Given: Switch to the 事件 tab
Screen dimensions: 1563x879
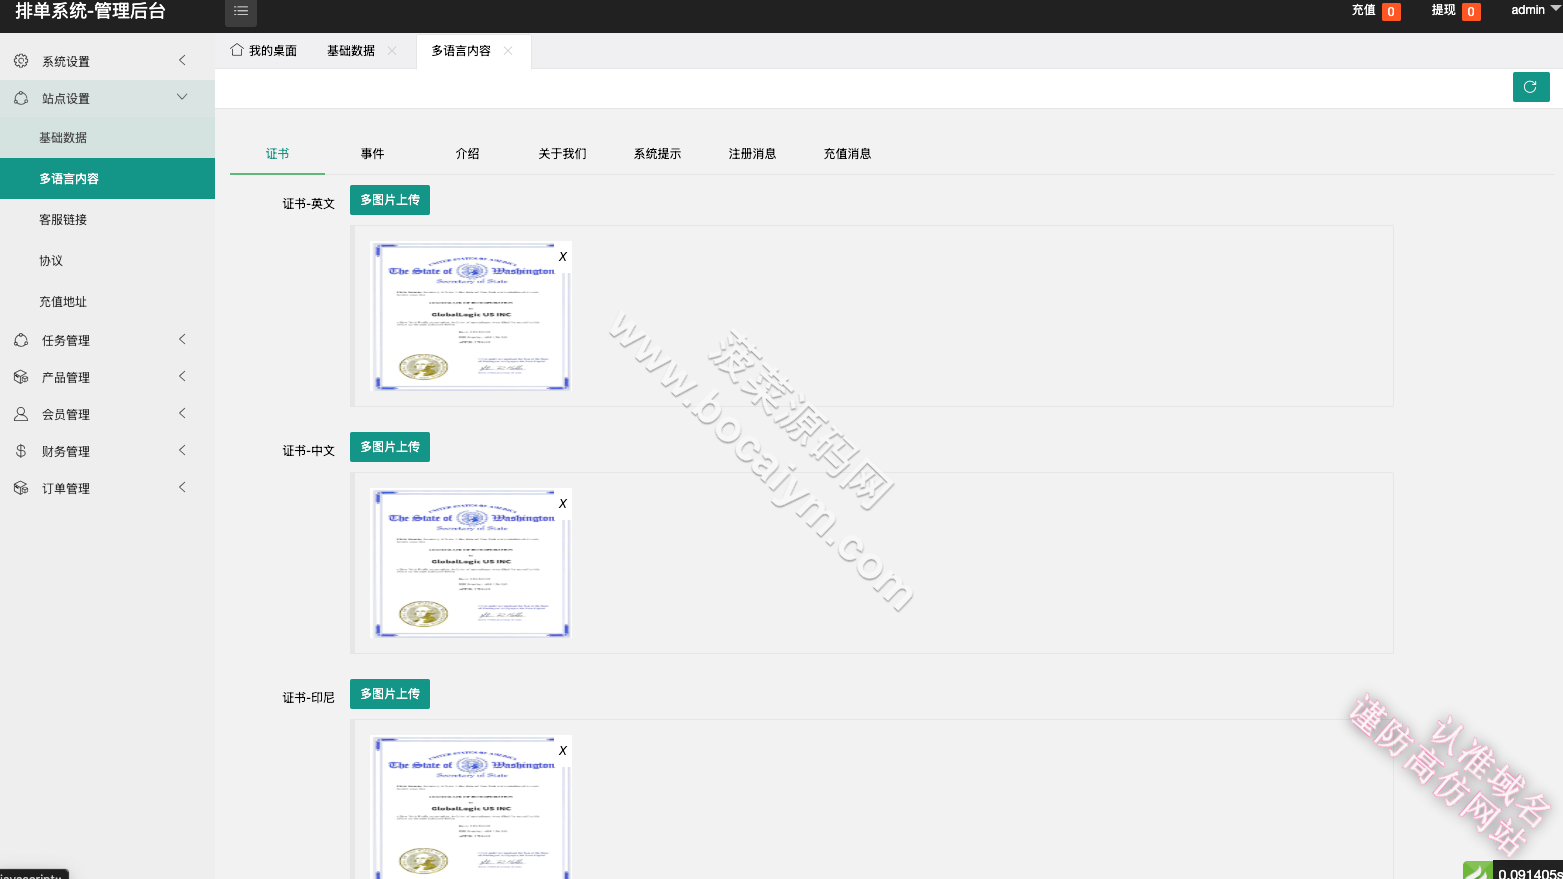Looking at the screenshot, I should click(372, 154).
